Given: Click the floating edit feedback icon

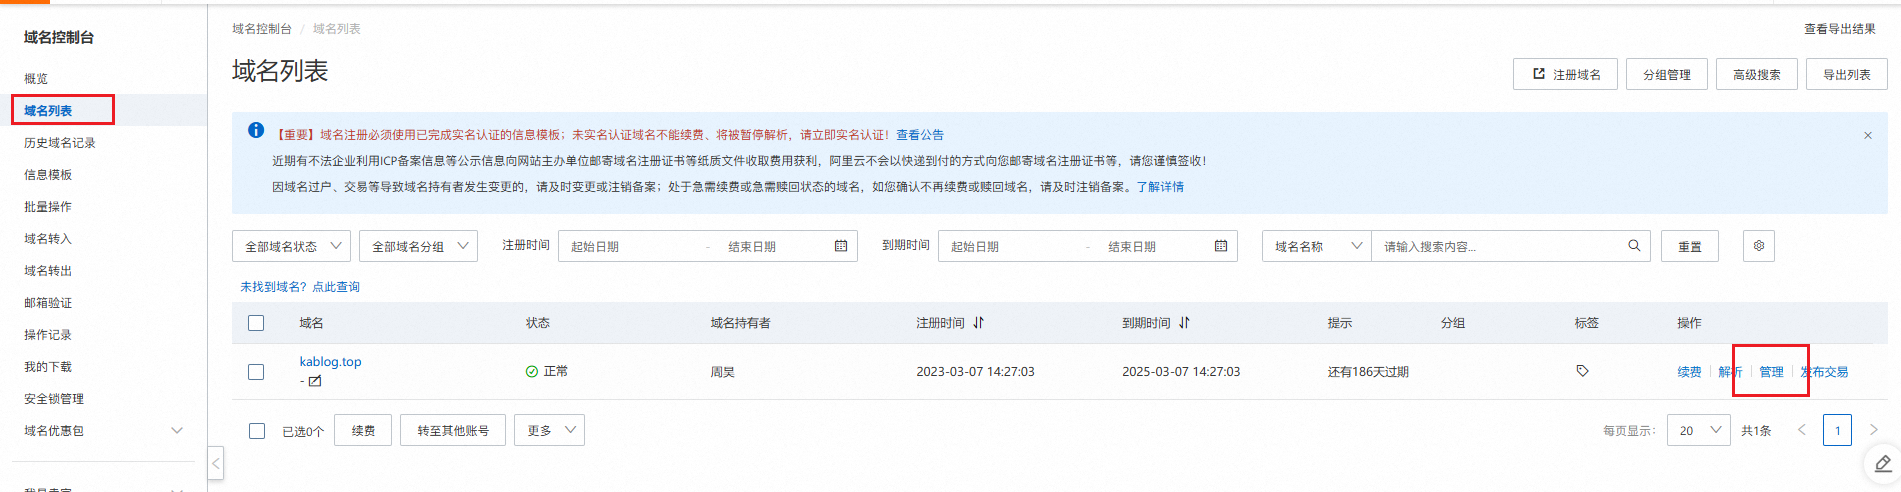Looking at the screenshot, I should (x=1882, y=463).
